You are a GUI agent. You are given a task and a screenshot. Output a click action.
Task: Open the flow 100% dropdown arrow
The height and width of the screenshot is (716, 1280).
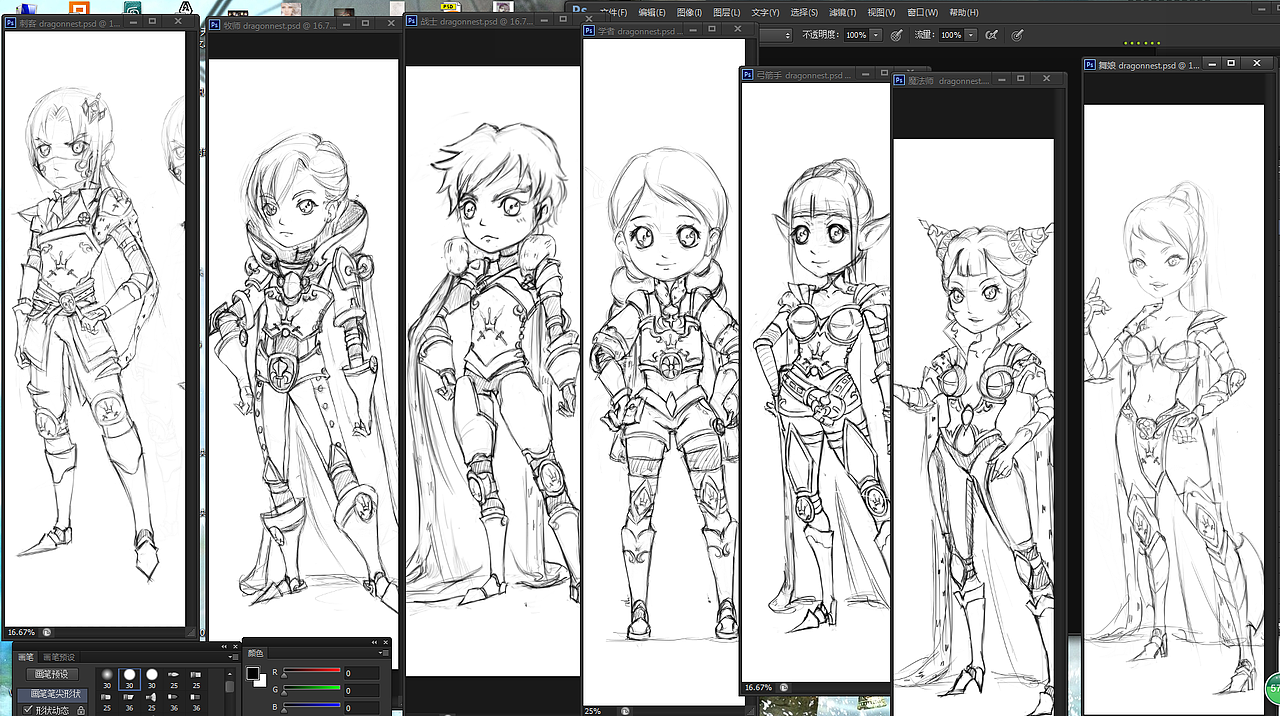point(970,35)
